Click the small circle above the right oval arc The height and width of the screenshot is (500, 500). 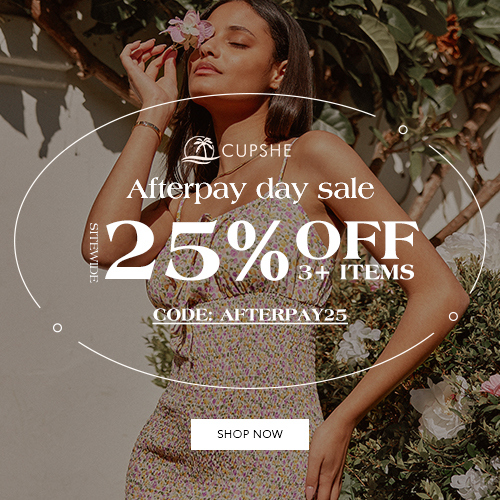403,129
